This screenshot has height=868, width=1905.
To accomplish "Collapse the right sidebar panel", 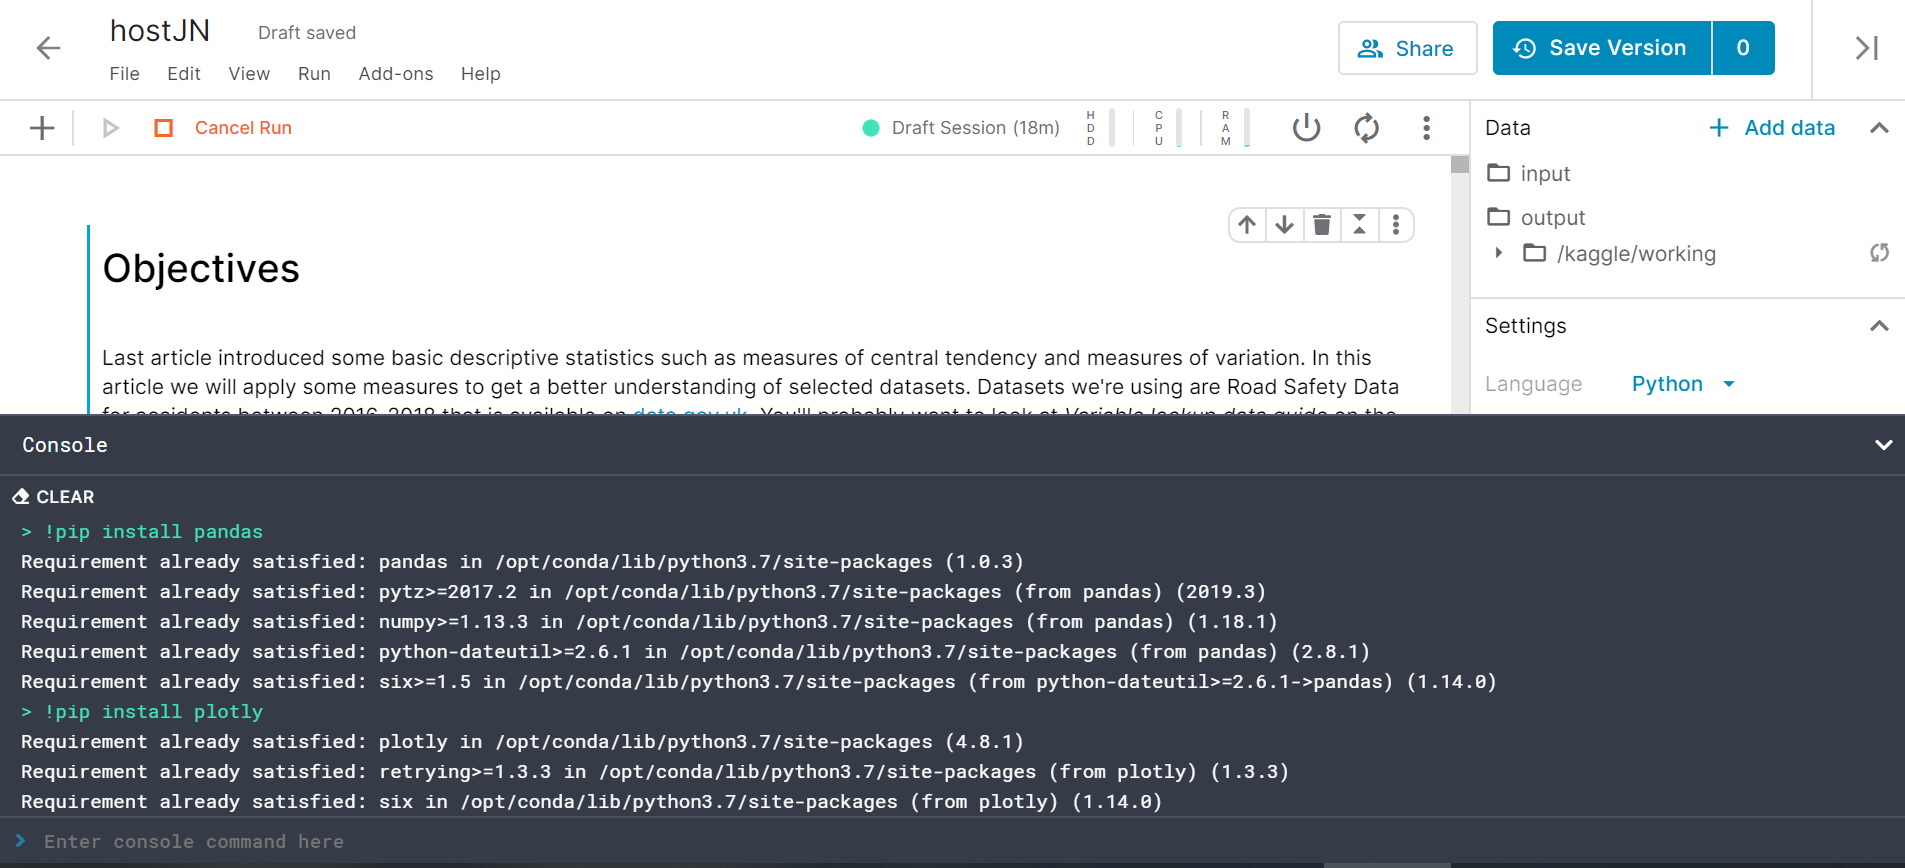I will (1866, 48).
